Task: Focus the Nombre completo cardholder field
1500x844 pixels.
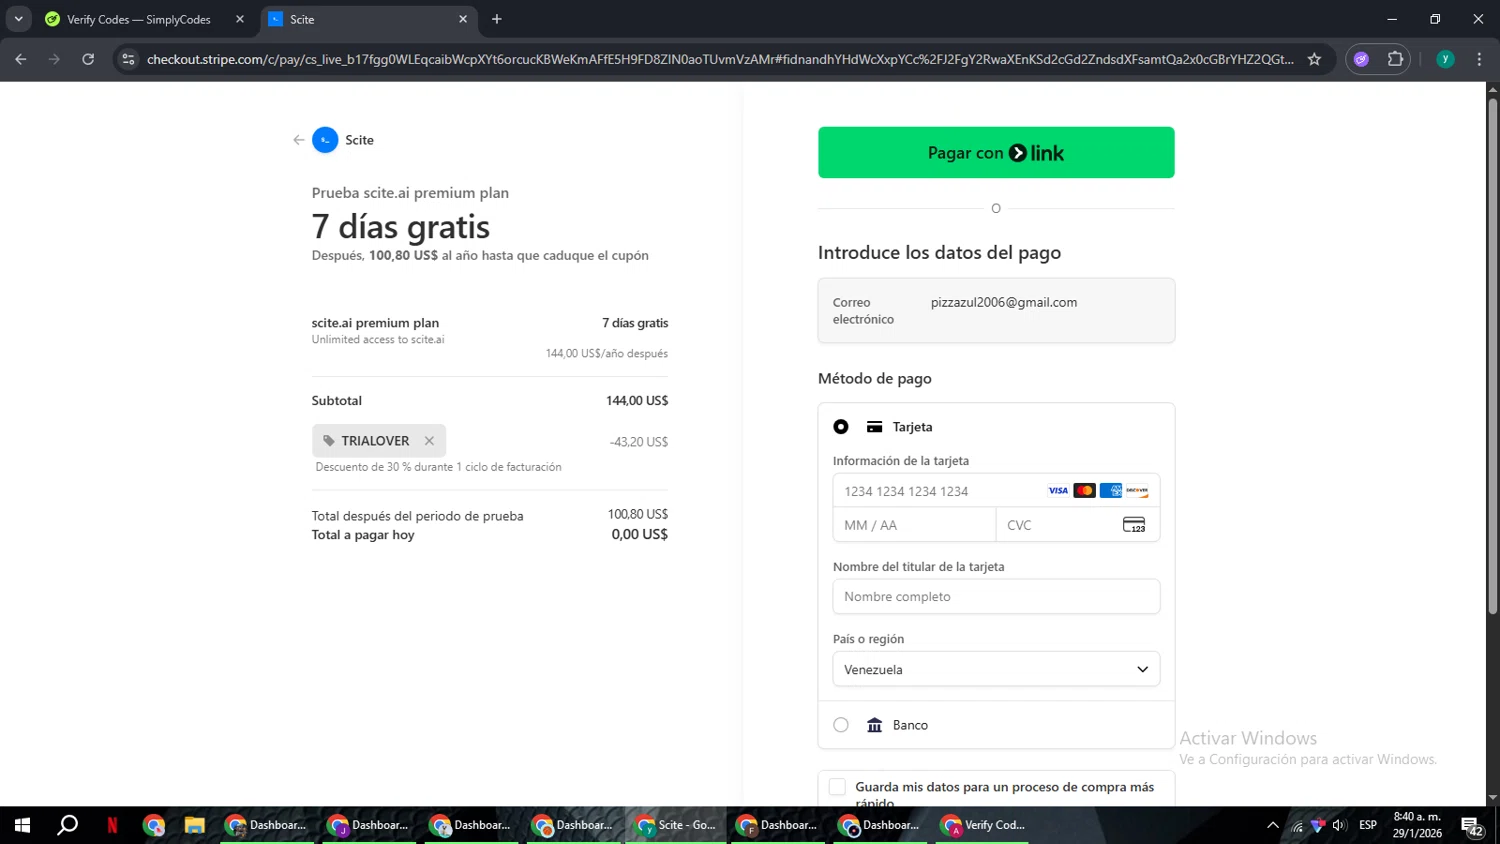Action: (x=996, y=596)
